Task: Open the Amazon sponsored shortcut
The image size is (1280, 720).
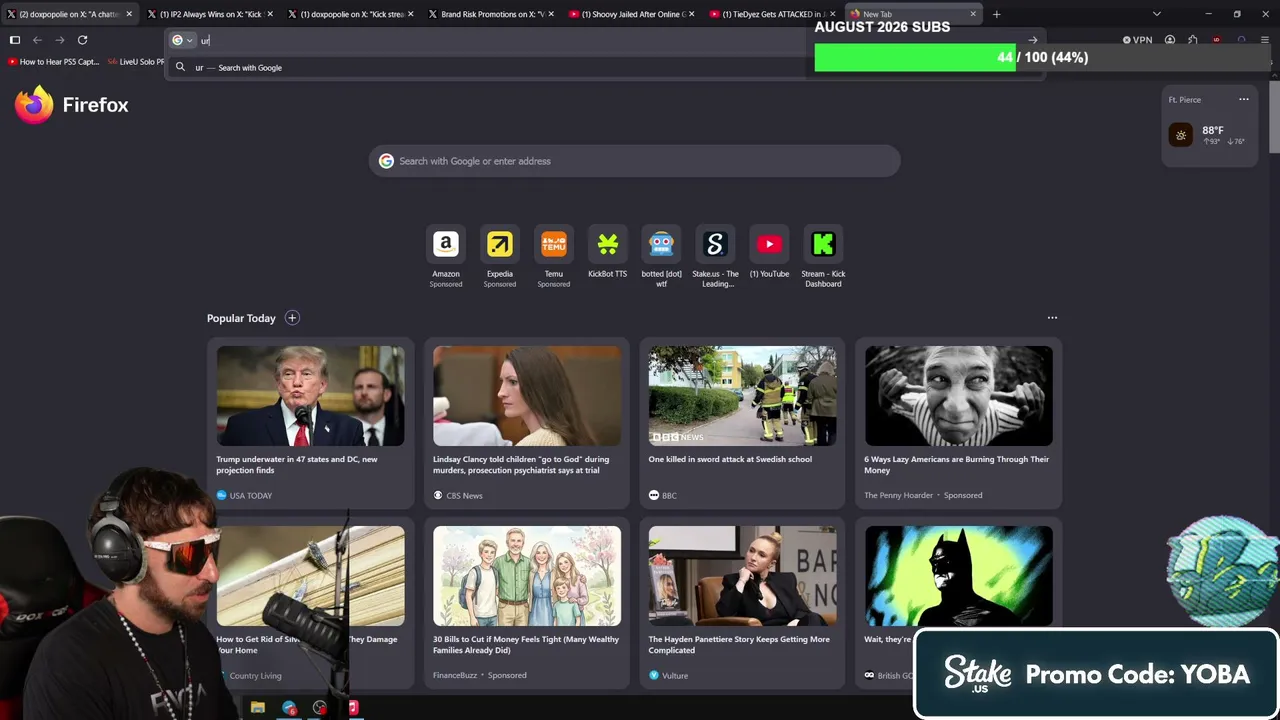Action: [x=446, y=257]
